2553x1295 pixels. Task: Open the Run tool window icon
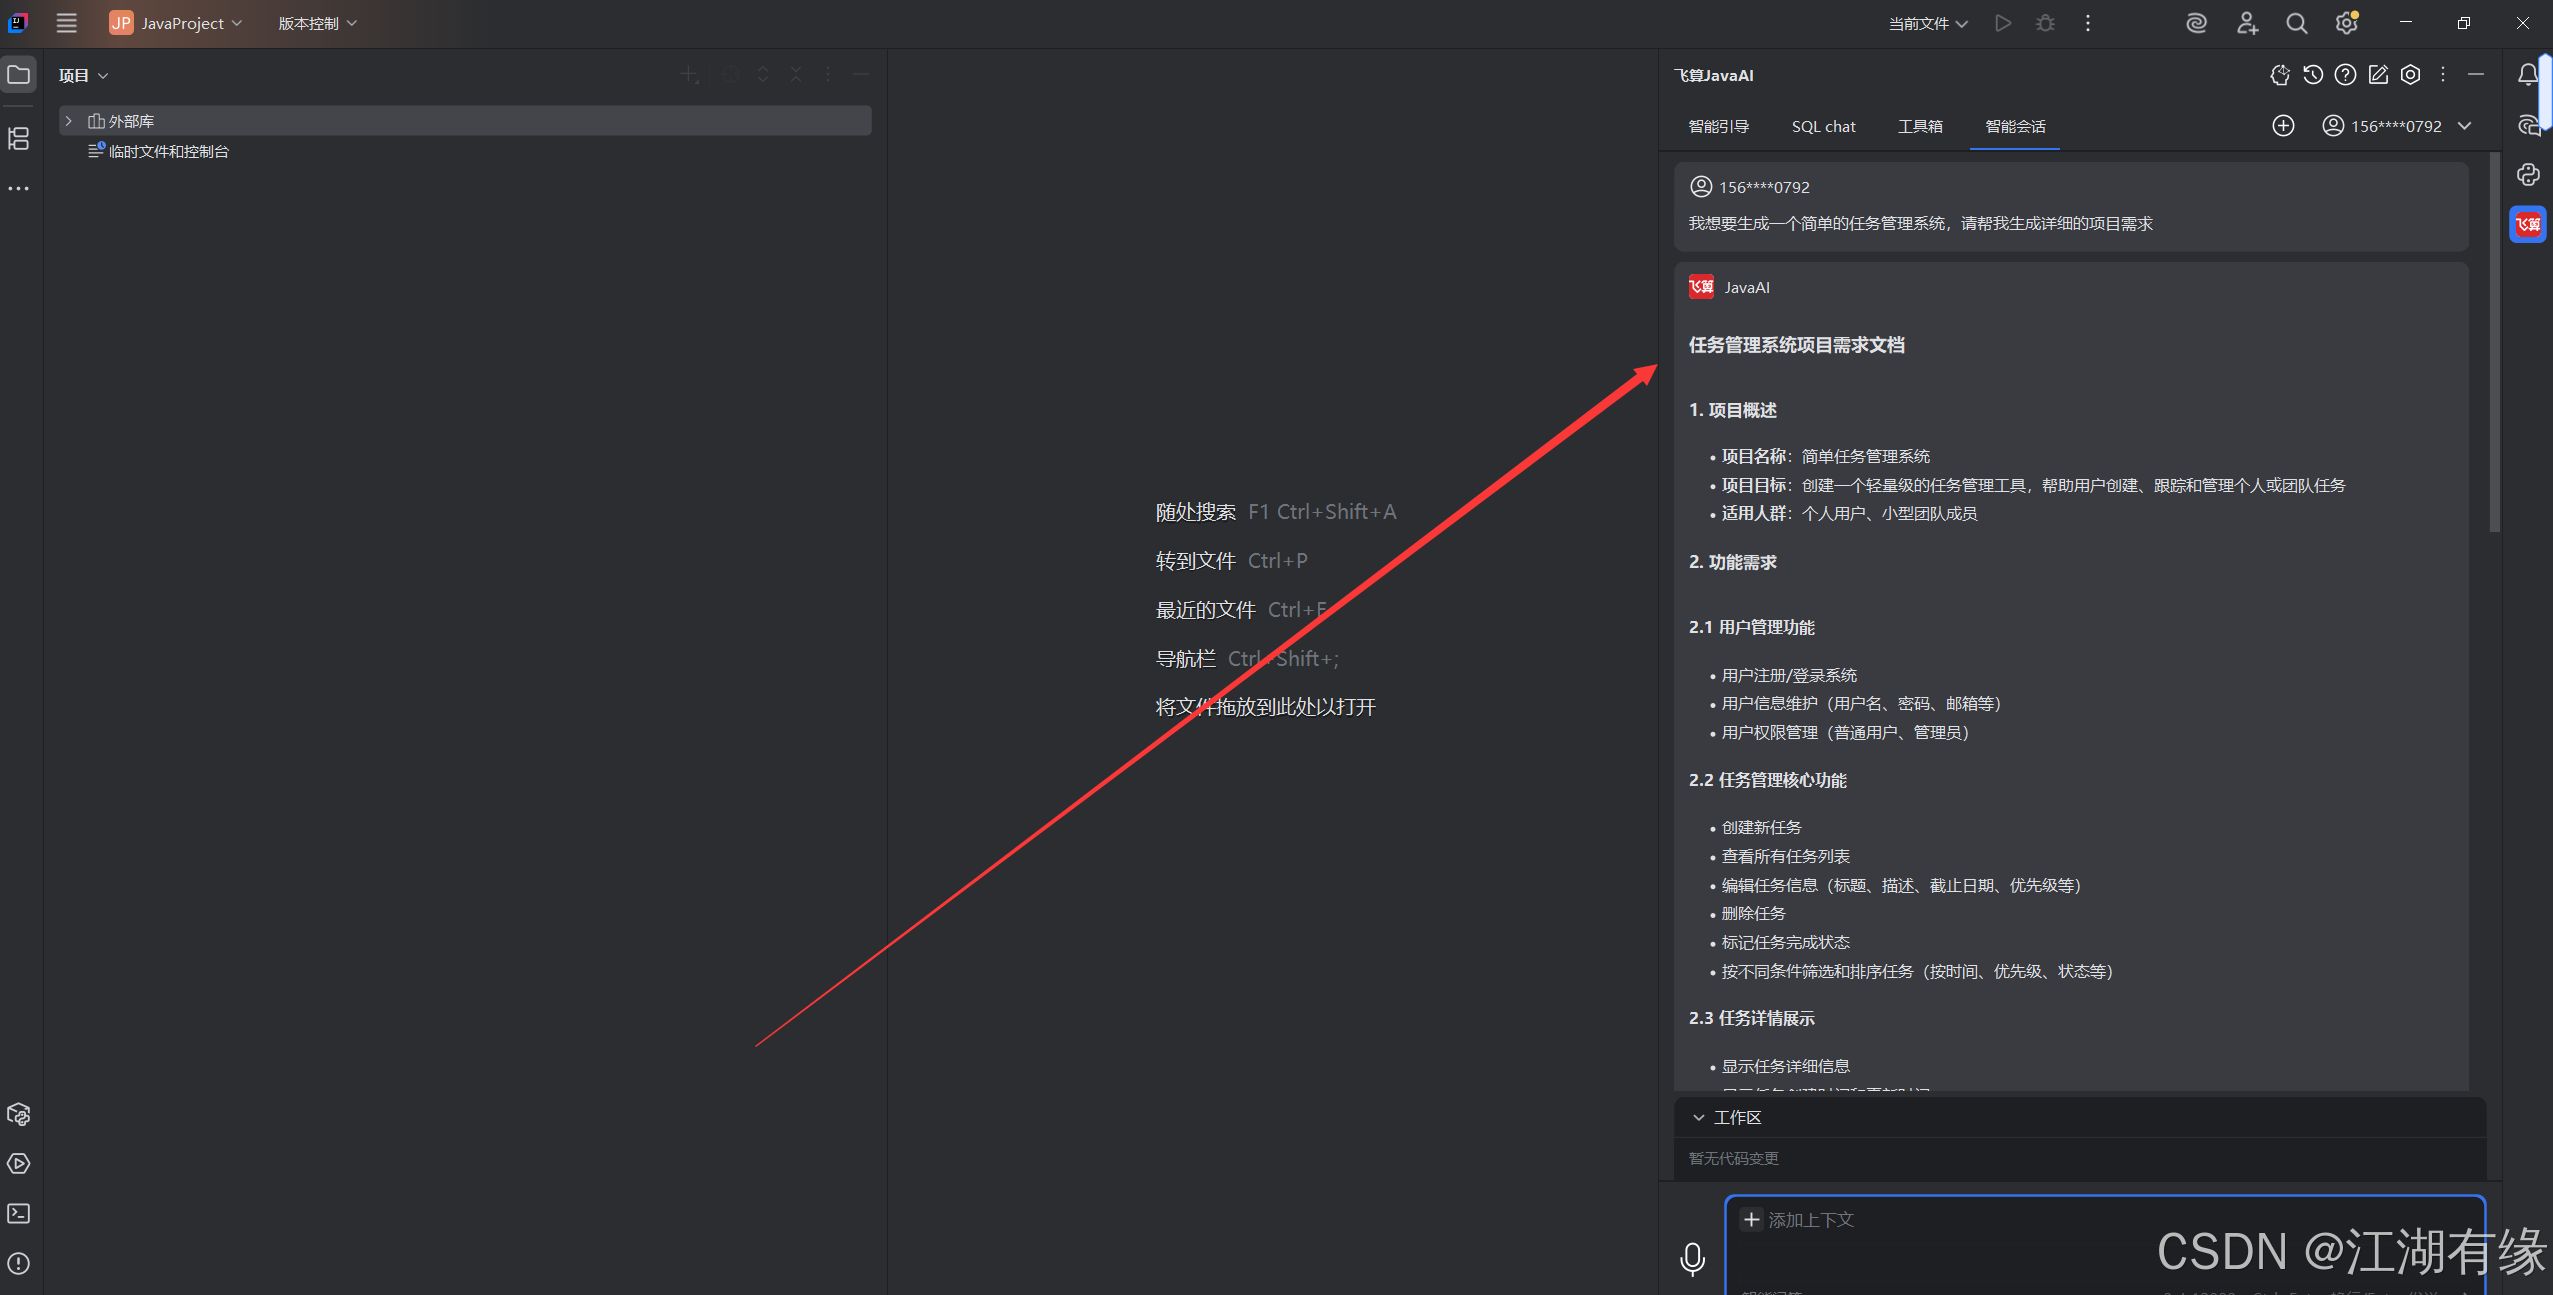click(x=19, y=1164)
